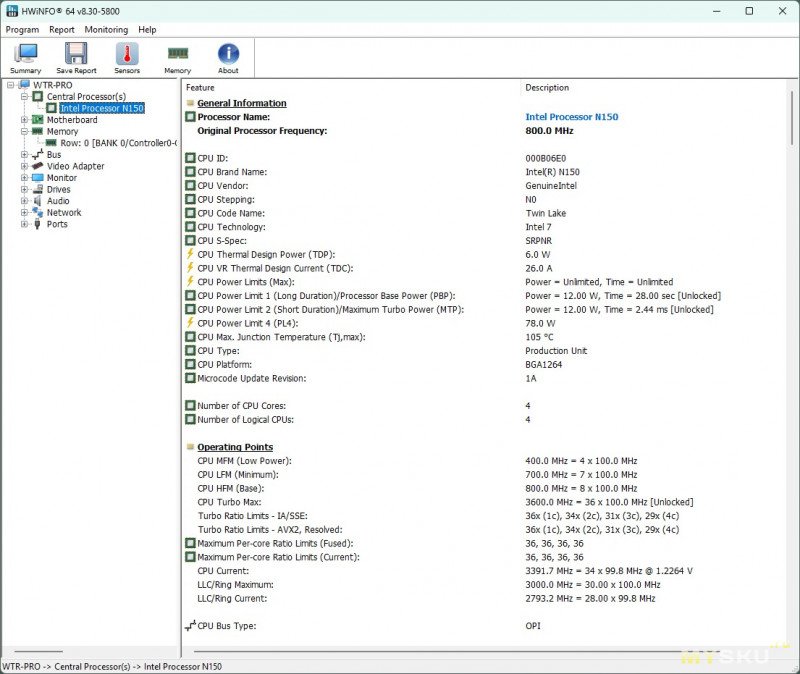Select Intel Processor N150 in tree
800x674 pixels.
(102, 108)
